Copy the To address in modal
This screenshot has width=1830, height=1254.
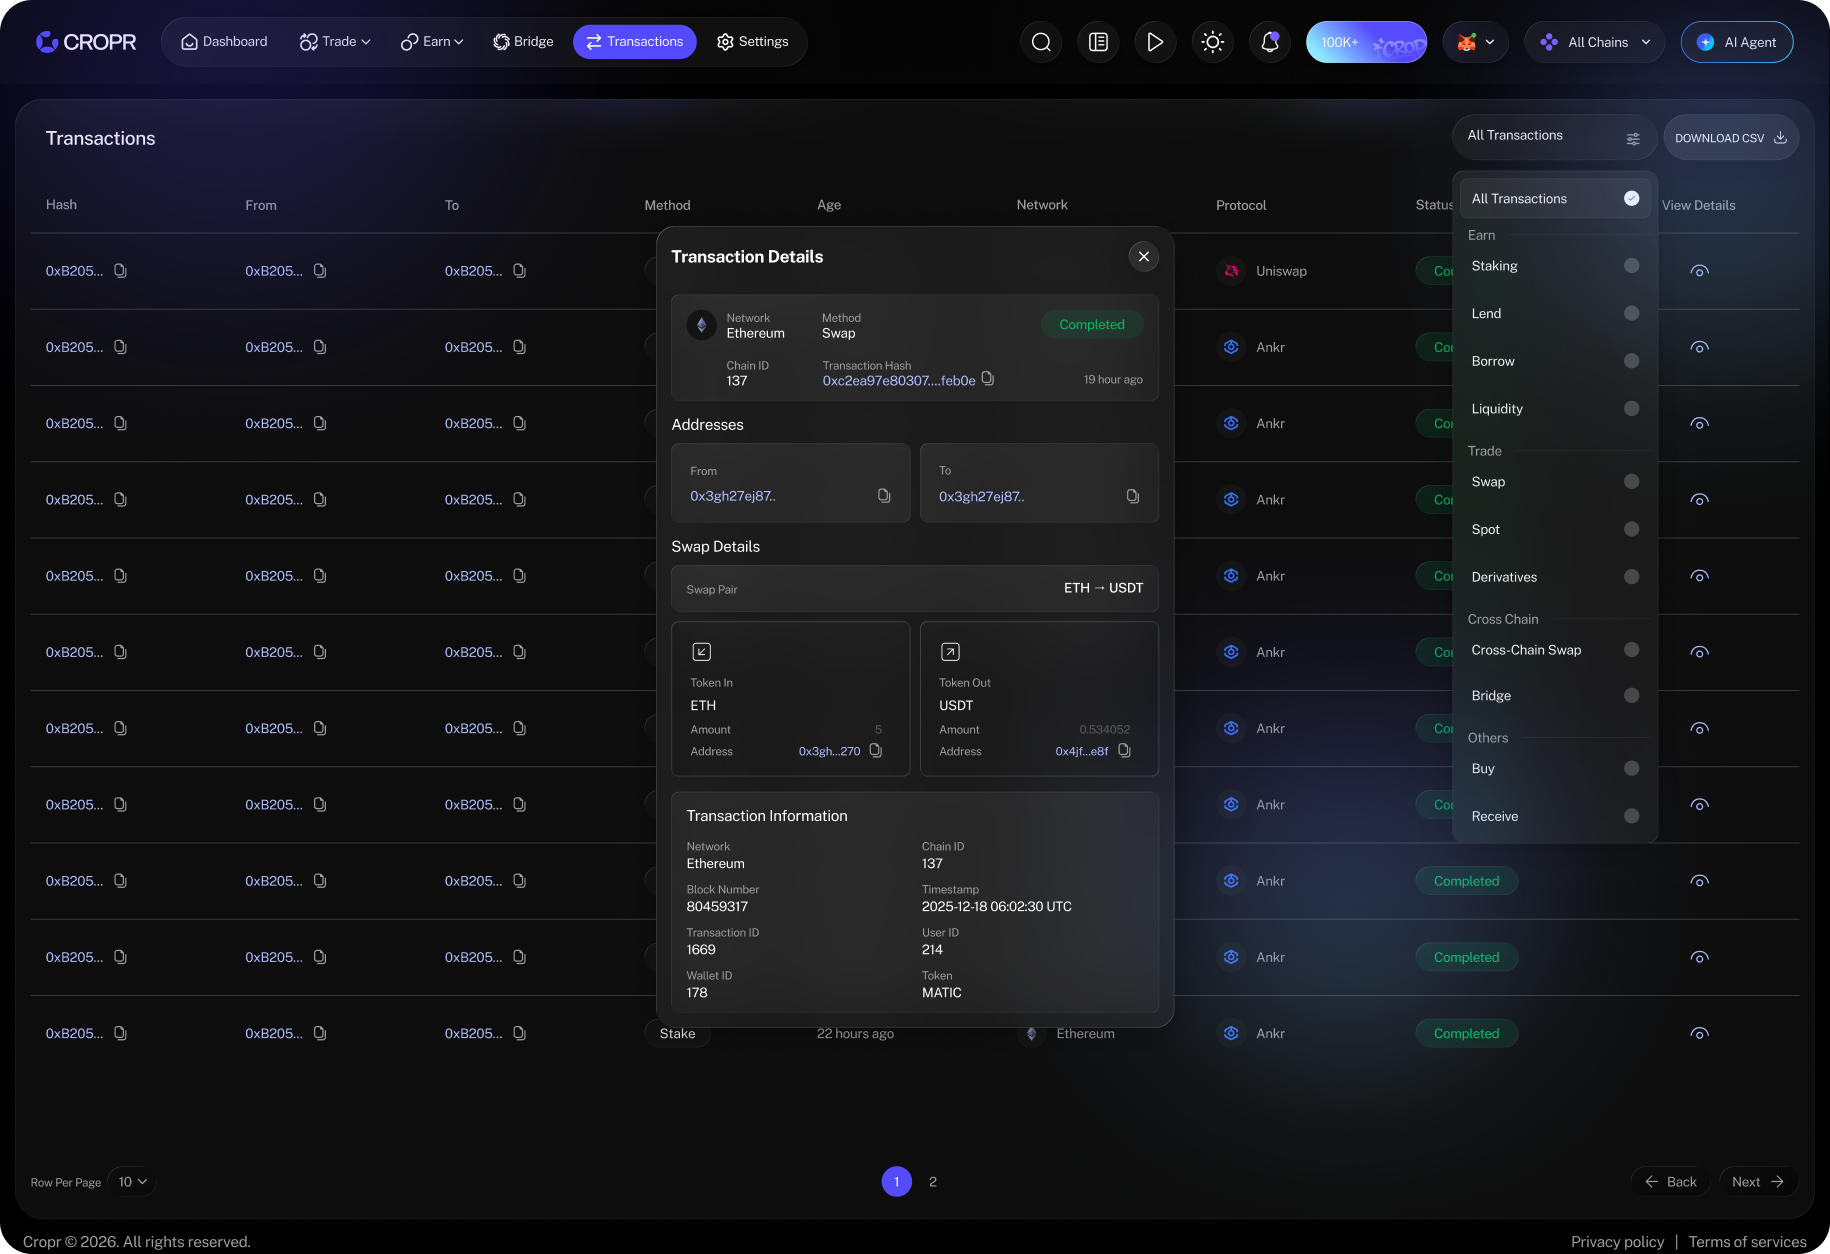point(1133,496)
